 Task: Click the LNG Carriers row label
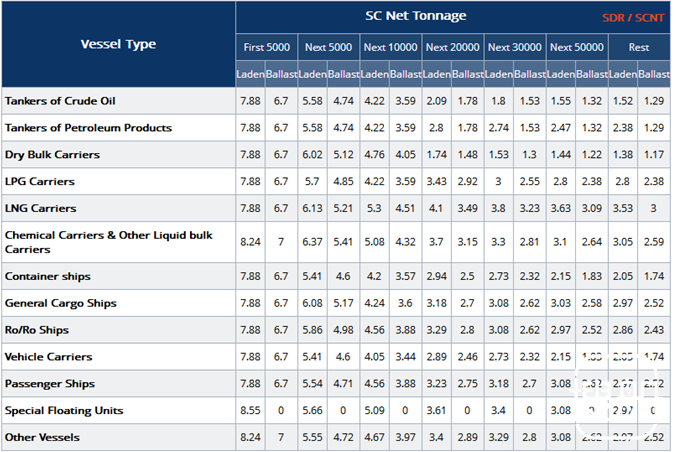click(41, 208)
